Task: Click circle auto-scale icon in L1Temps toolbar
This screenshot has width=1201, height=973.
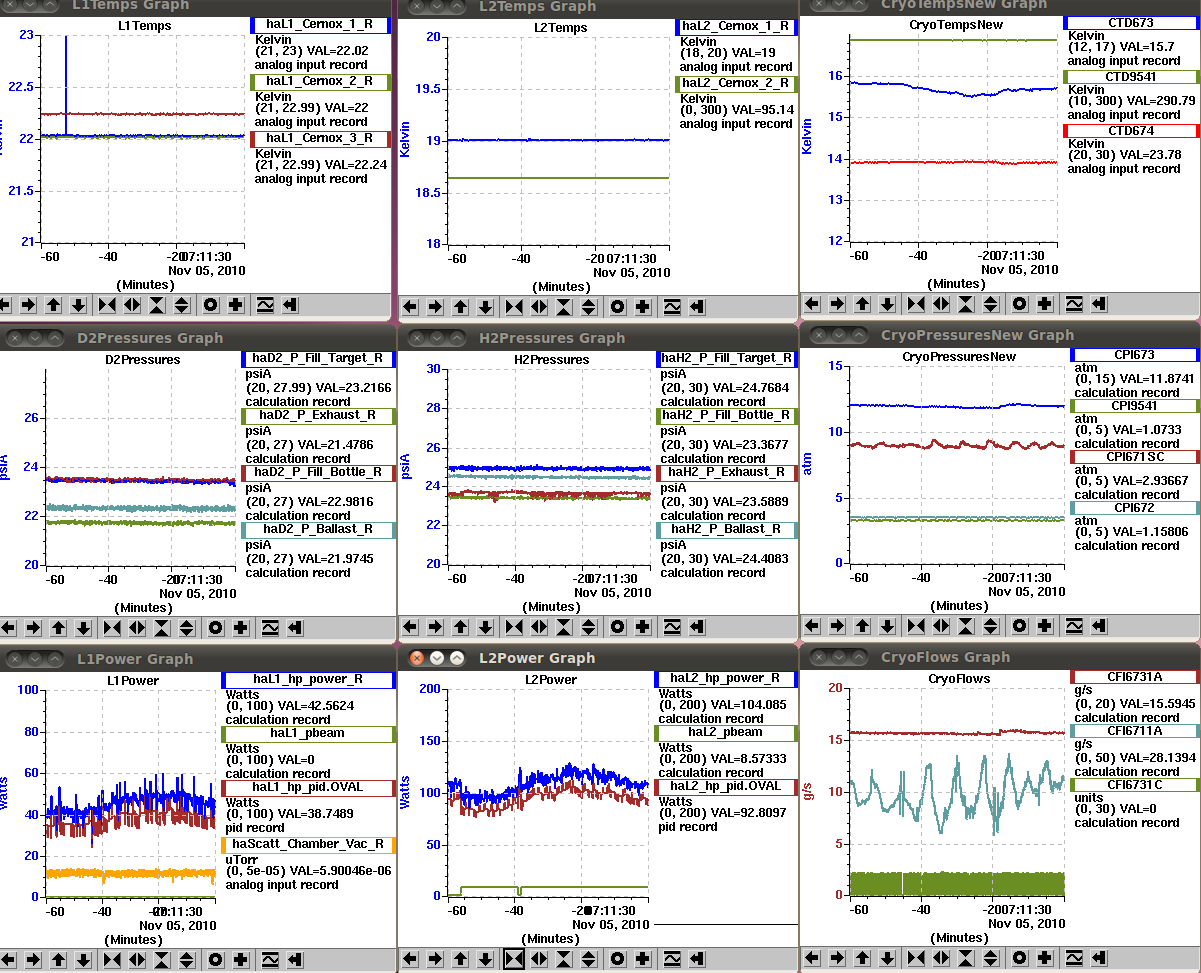Action: click(210, 305)
